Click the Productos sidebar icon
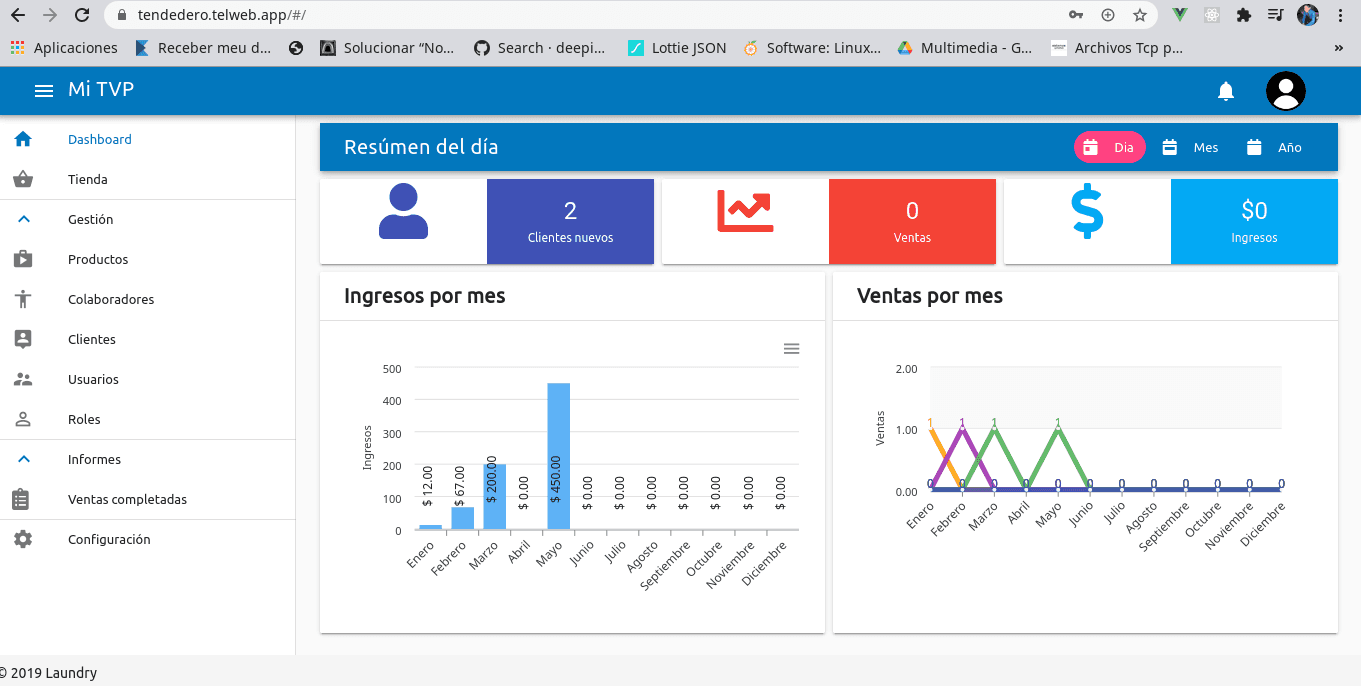This screenshot has width=1361, height=686. pos(23,259)
